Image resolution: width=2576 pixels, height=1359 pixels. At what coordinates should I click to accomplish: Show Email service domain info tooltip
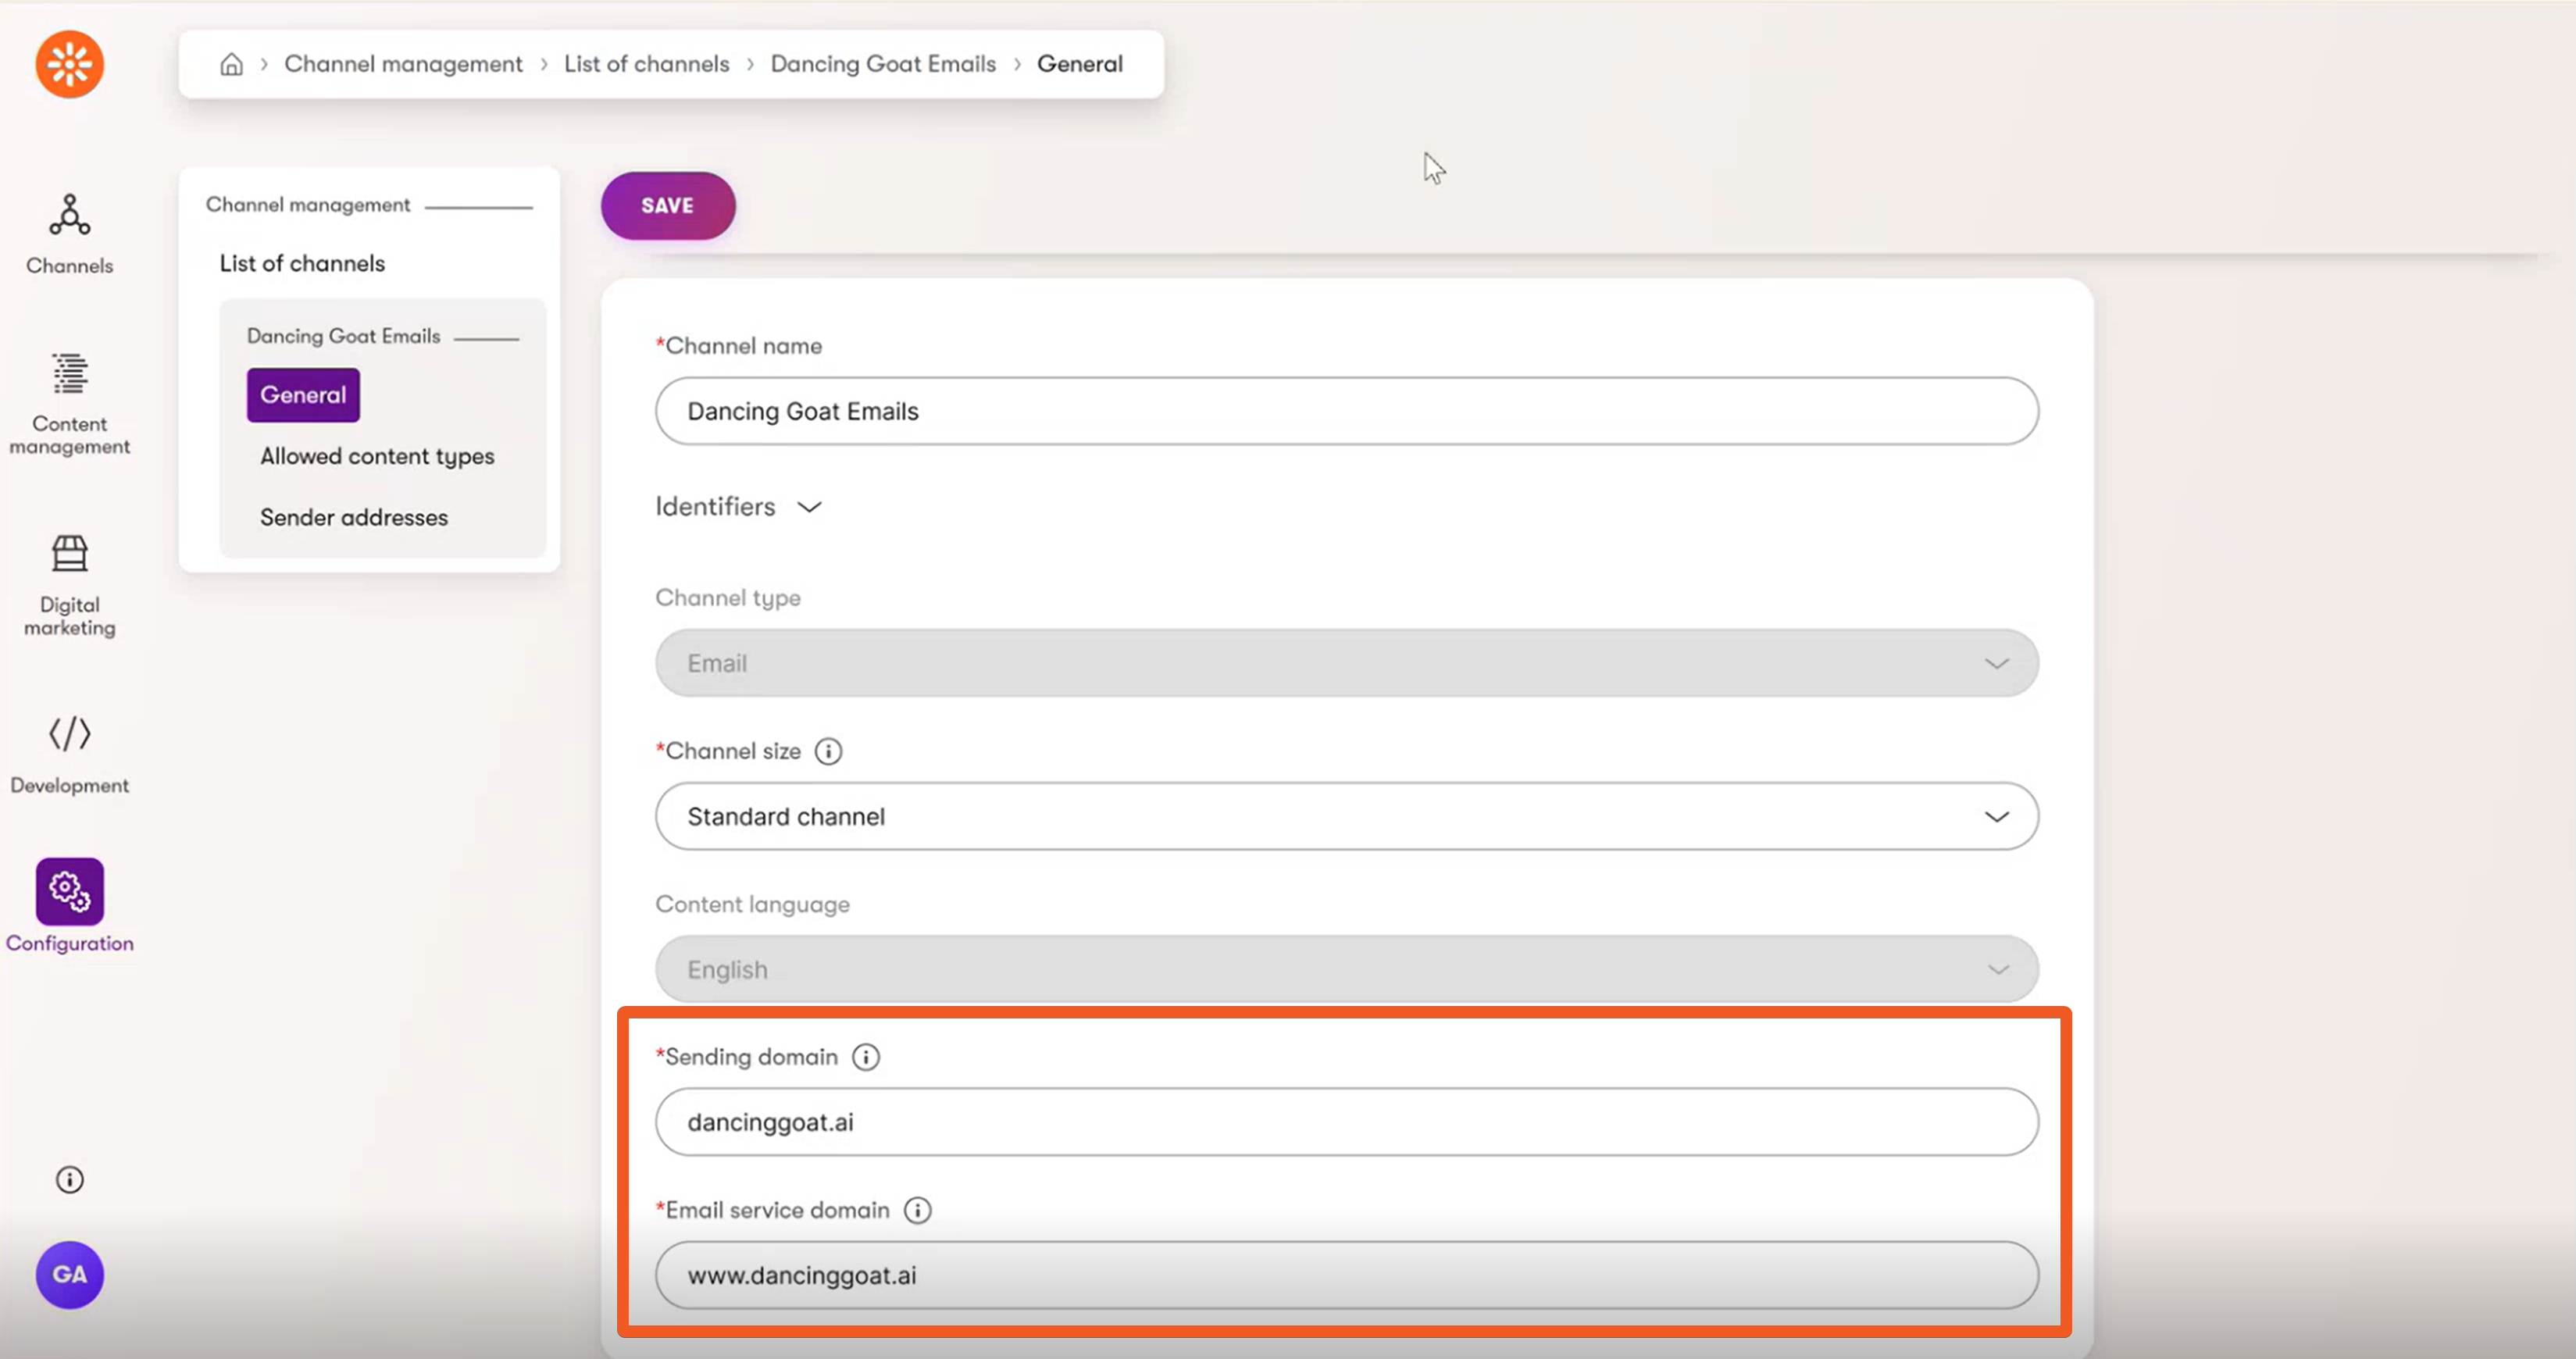coord(917,1210)
